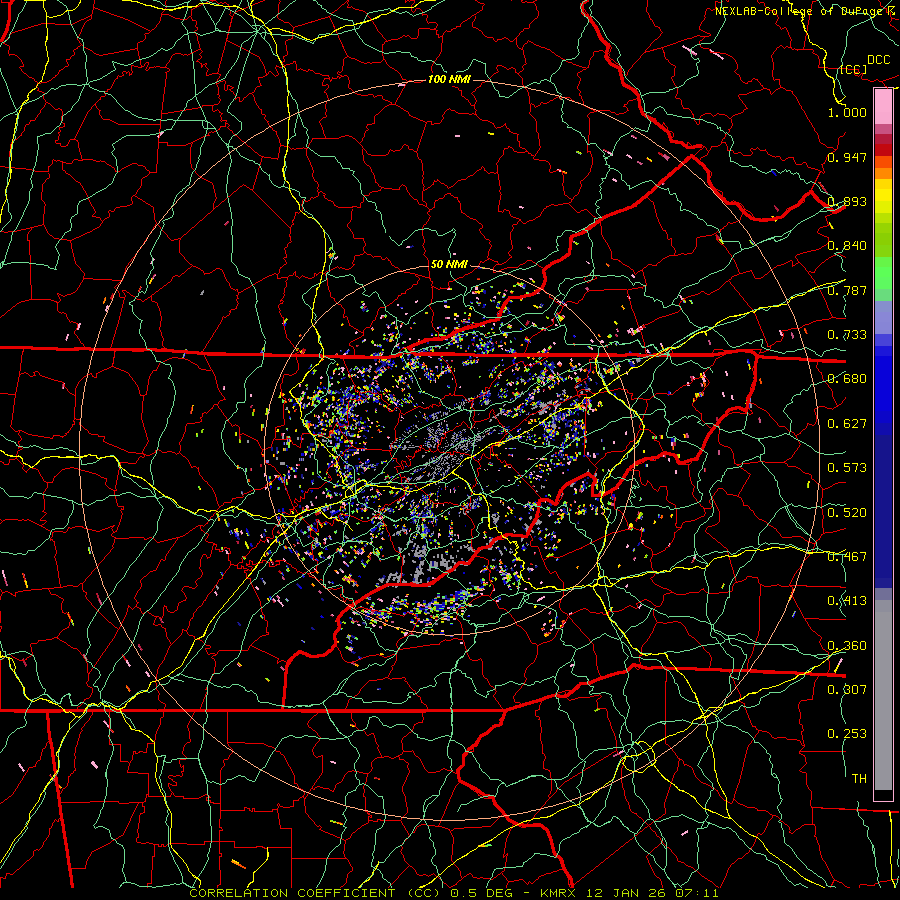Click the pink segment of the color bar
Viewport: 900px width, 900px height.
(883, 106)
